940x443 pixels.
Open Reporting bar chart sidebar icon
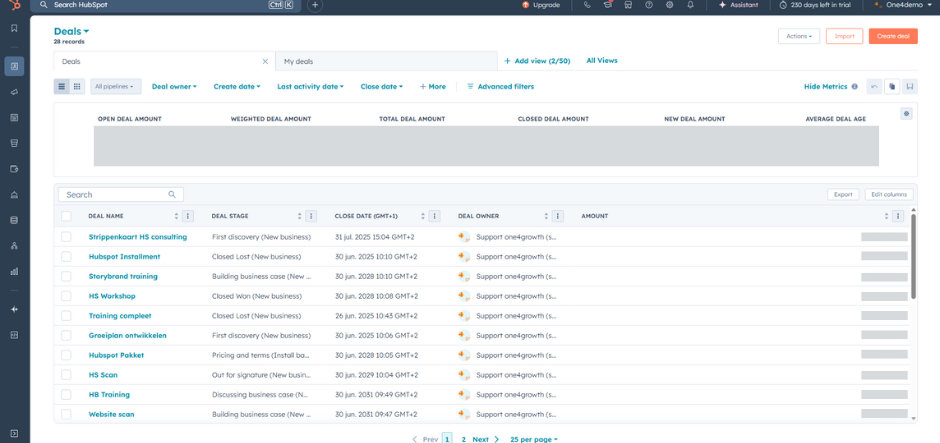pyautogui.click(x=14, y=270)
